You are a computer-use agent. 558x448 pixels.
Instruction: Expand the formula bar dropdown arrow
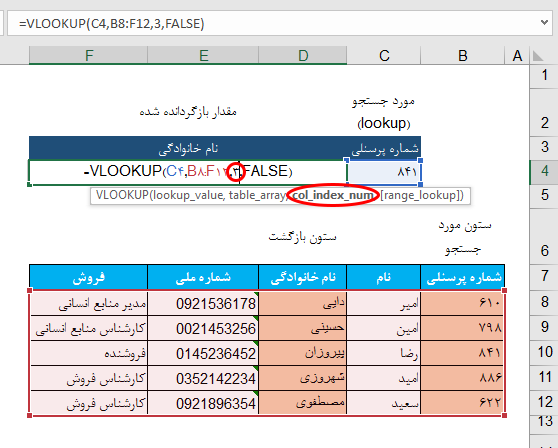pos(544,22)
